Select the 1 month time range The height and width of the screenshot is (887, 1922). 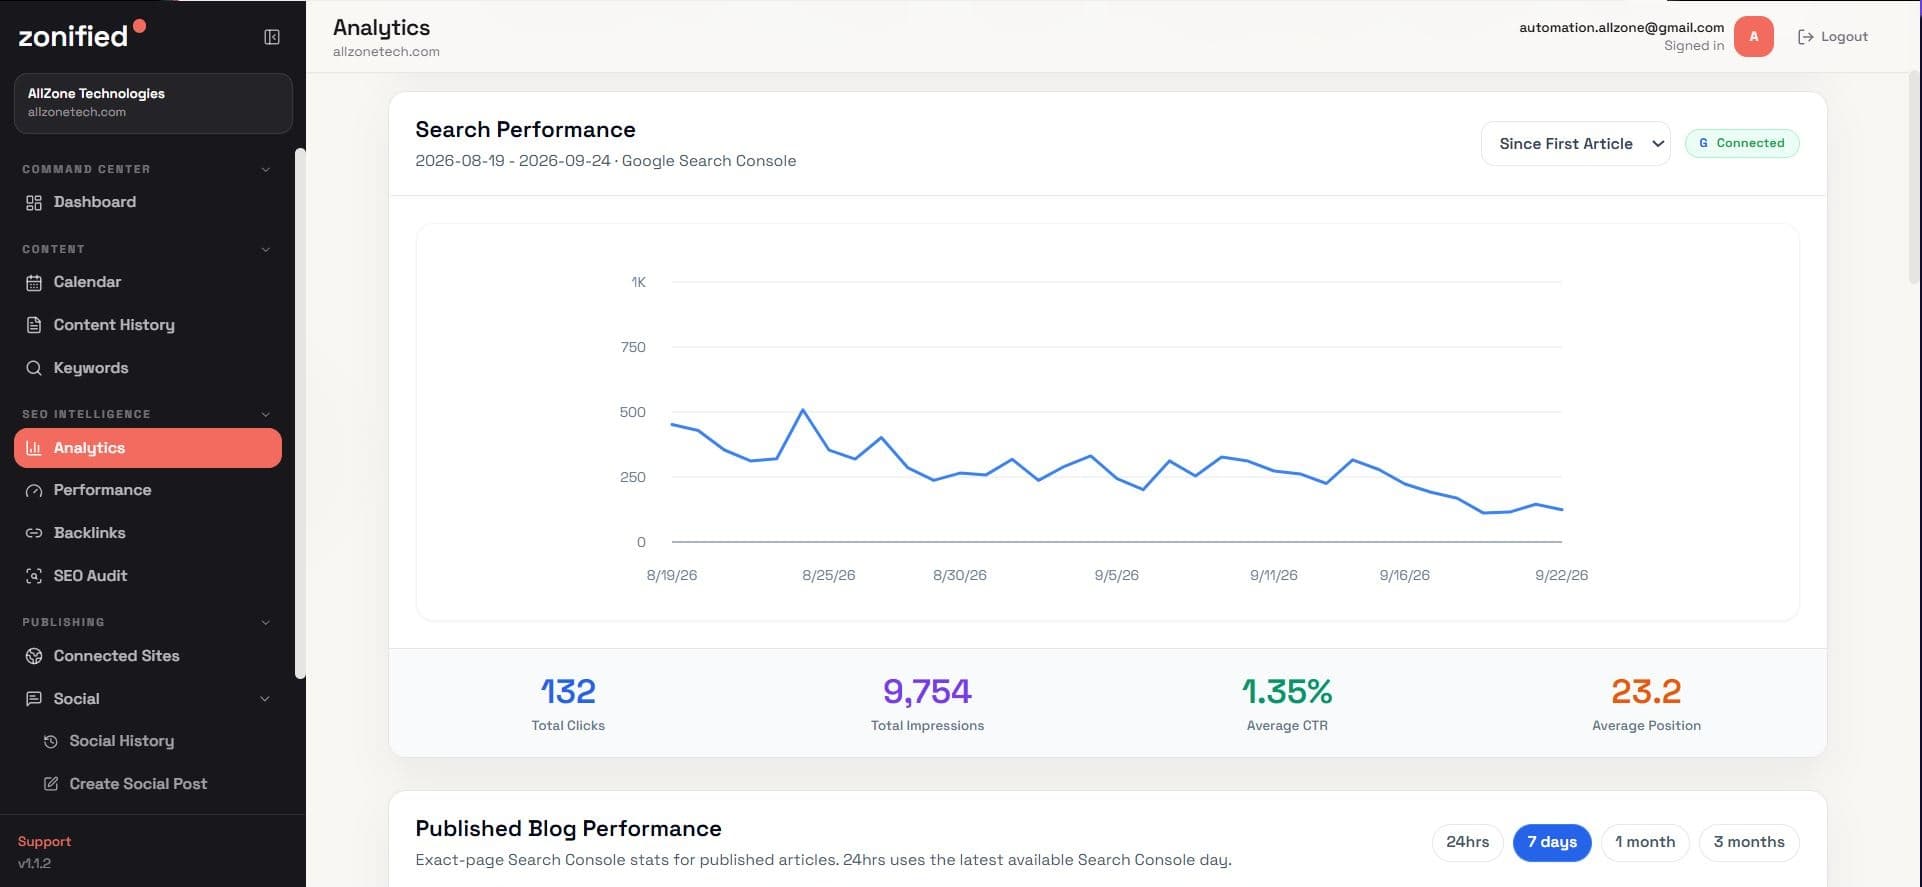coord(1645,842)
